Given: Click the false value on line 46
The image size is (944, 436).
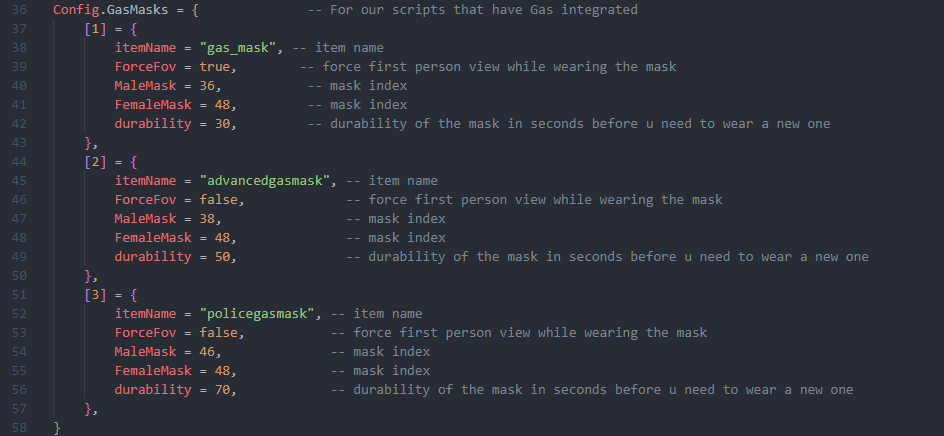Looking at the screenshot, I should [x=218, y=200].
